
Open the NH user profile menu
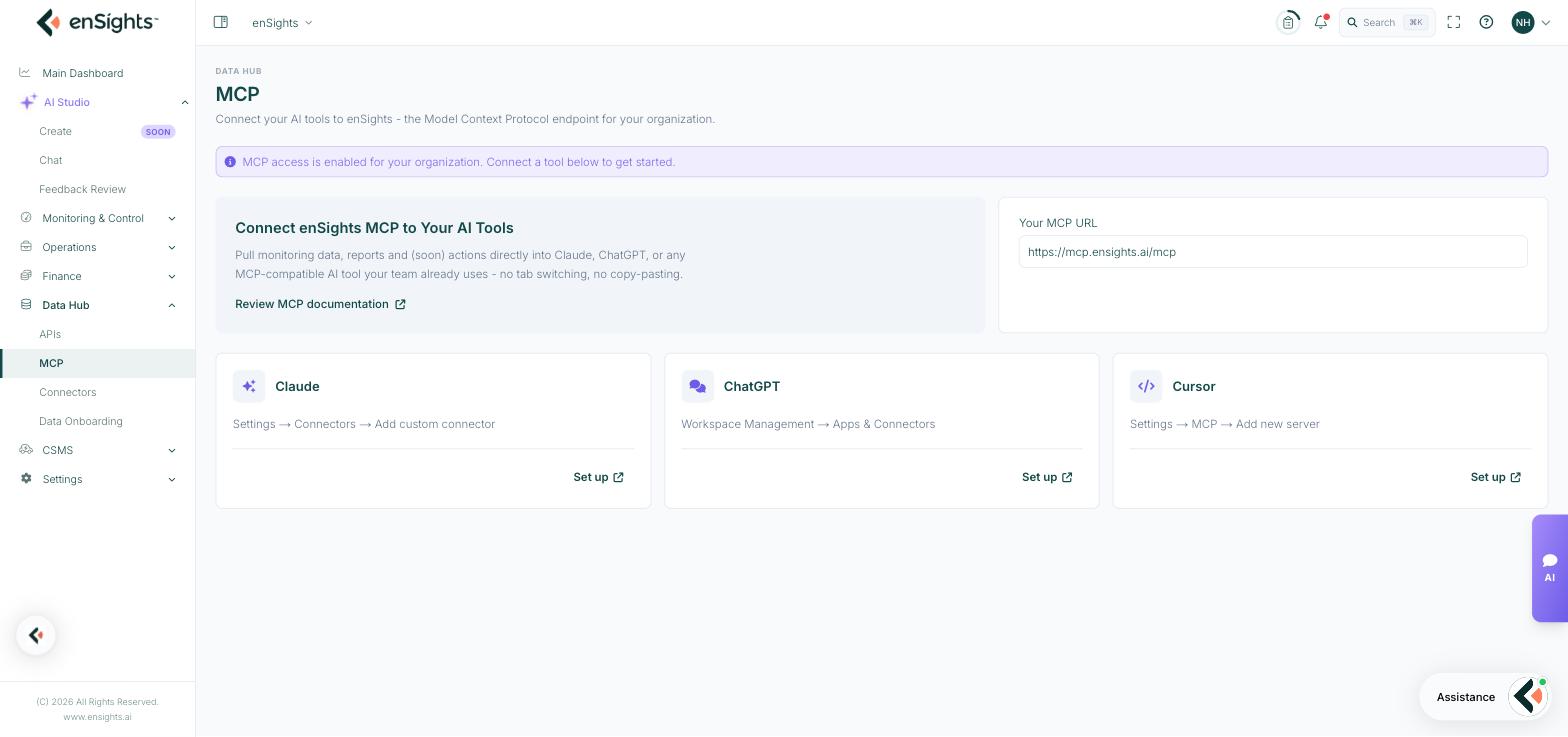(x=1531, y=22)
